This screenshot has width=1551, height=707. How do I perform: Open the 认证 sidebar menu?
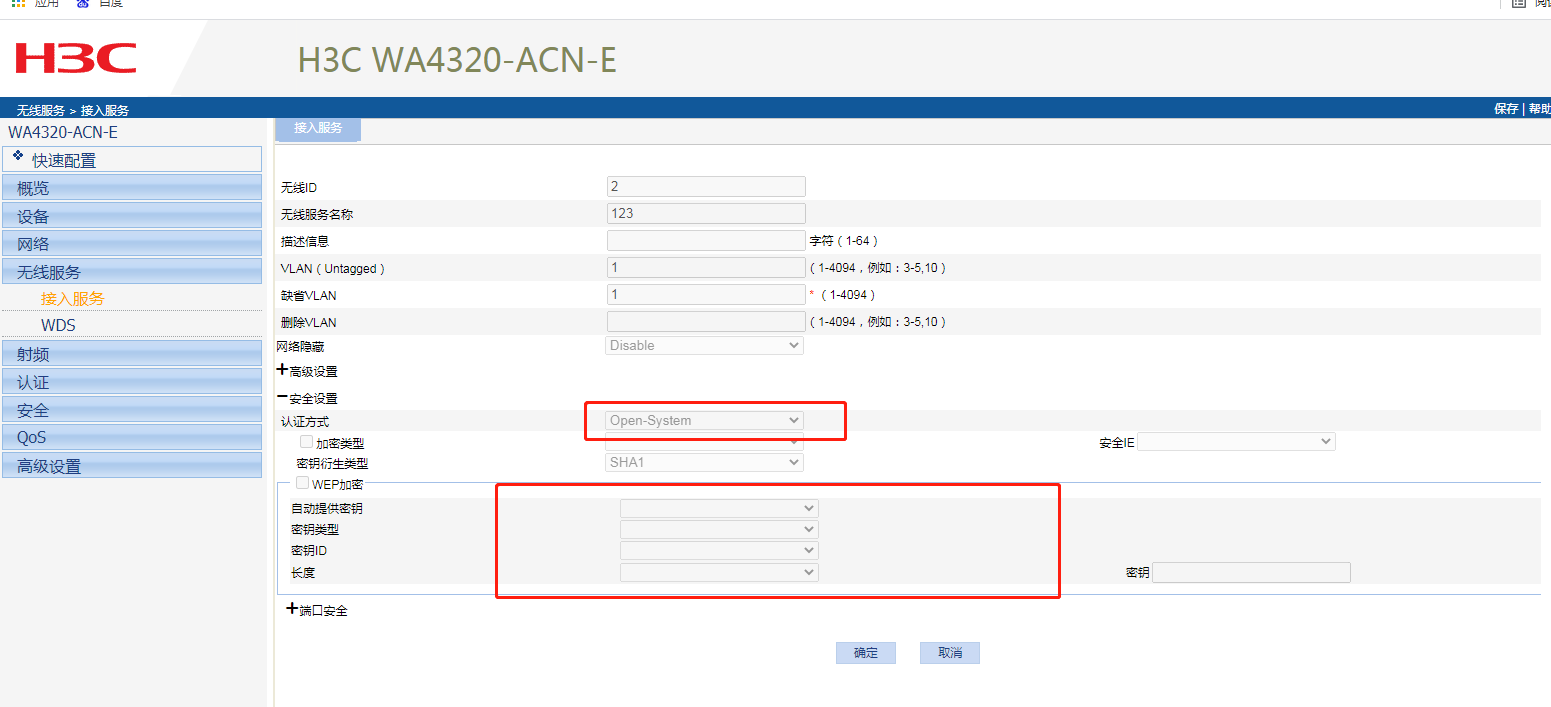tap(132, 381)
